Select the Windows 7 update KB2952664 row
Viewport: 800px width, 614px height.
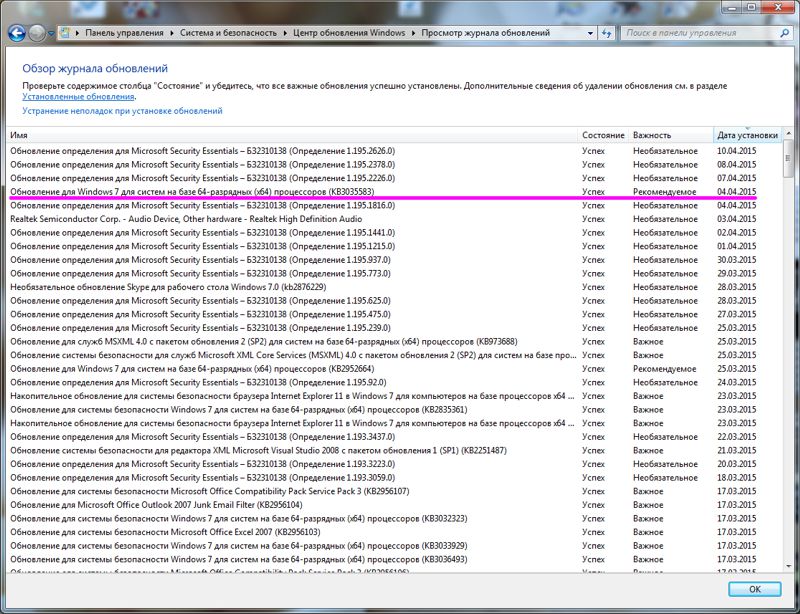[x=395, y=369]
